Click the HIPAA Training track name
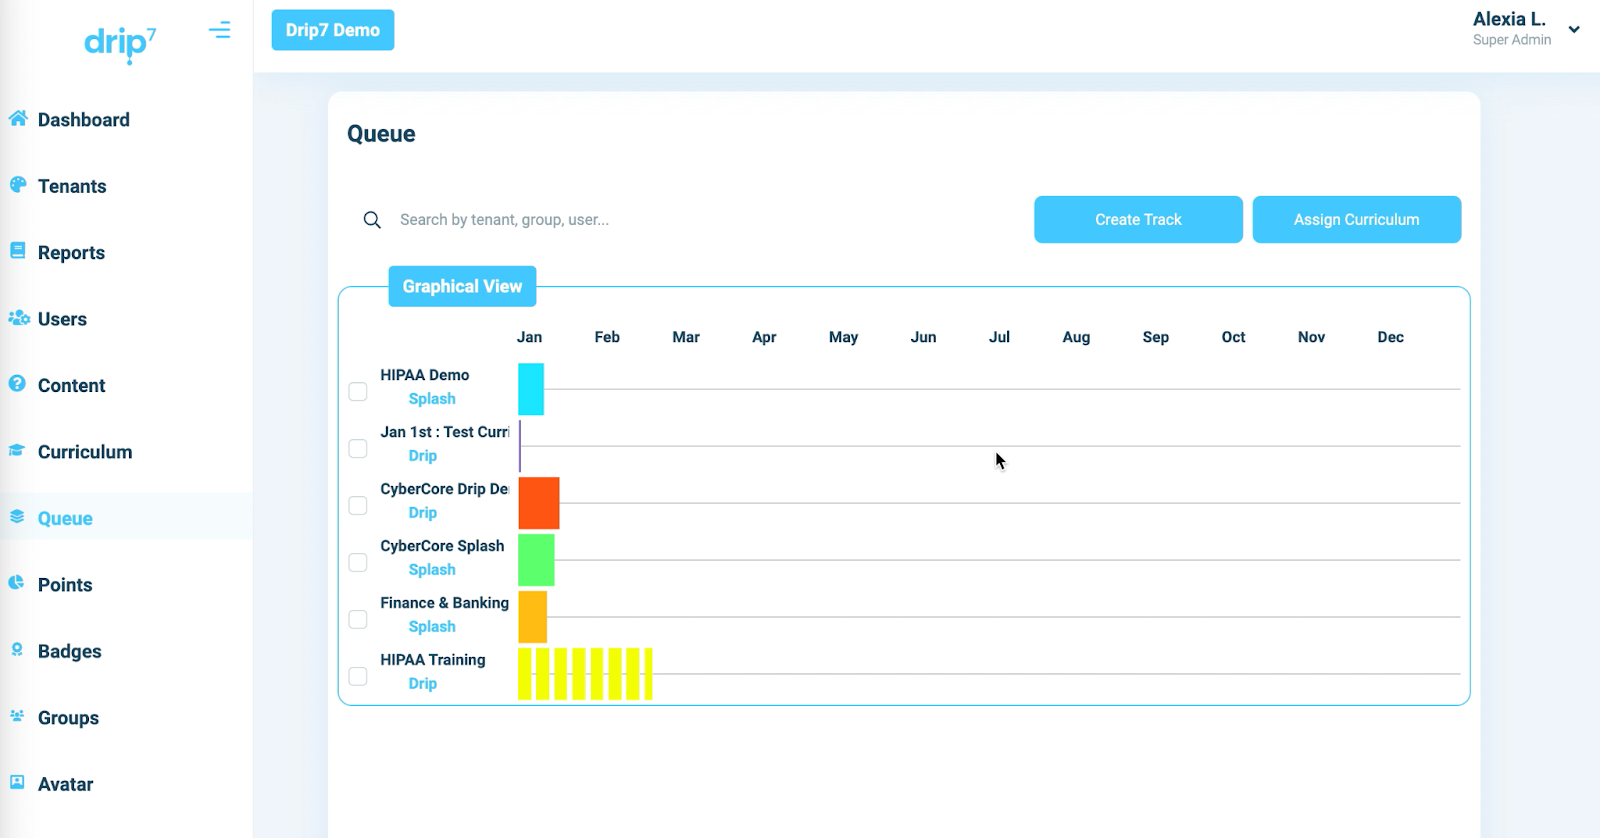This screenshot has height=838, width=1600. click(x=433, y=660)
